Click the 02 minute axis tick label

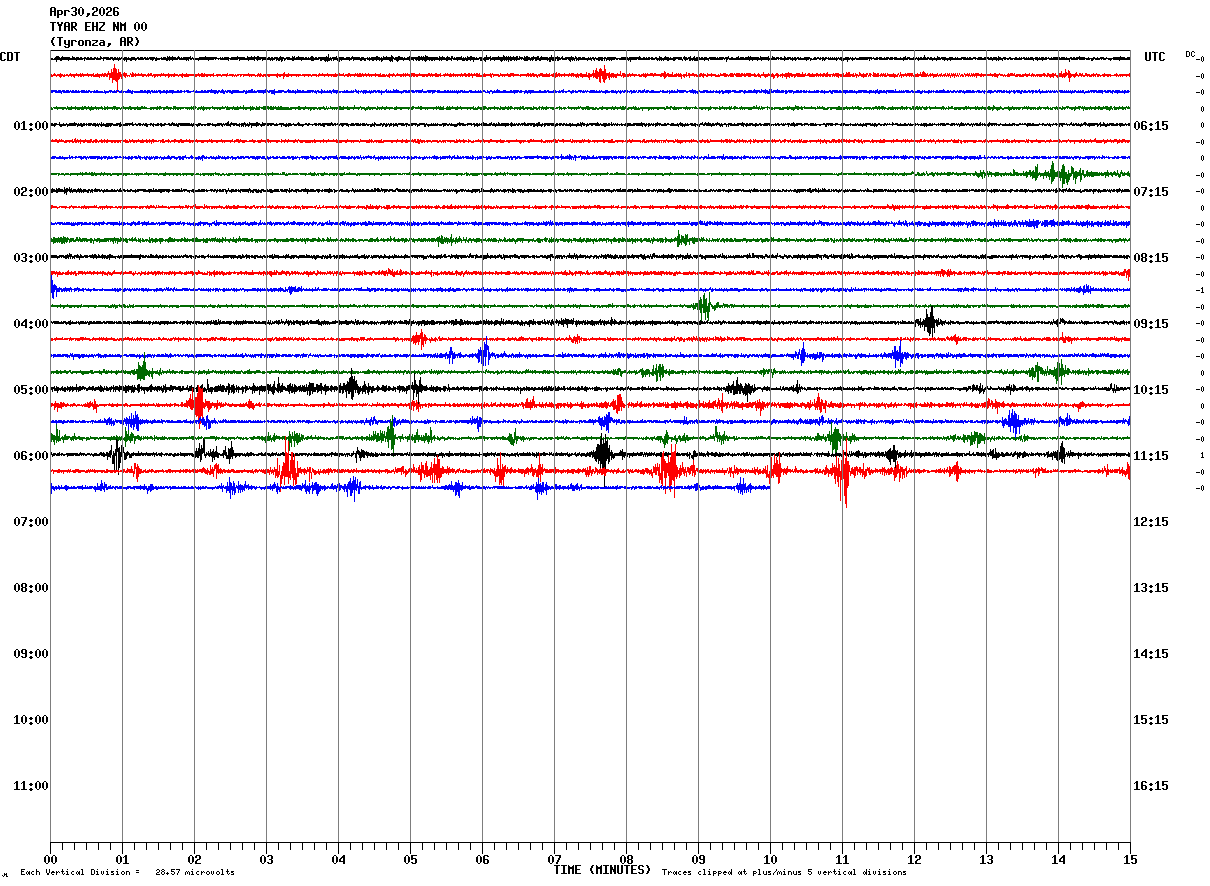pyautogui.click(x=194, y=859)
